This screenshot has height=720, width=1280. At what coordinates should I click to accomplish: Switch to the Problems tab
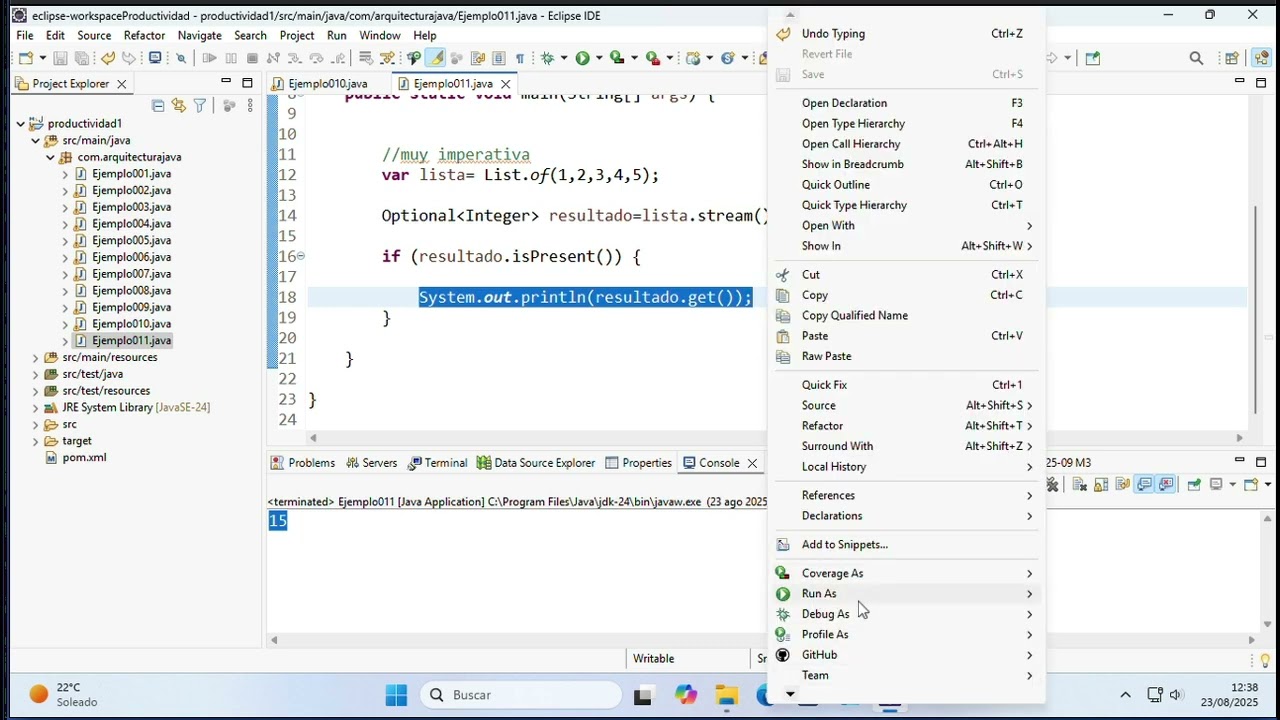(303, 463)
